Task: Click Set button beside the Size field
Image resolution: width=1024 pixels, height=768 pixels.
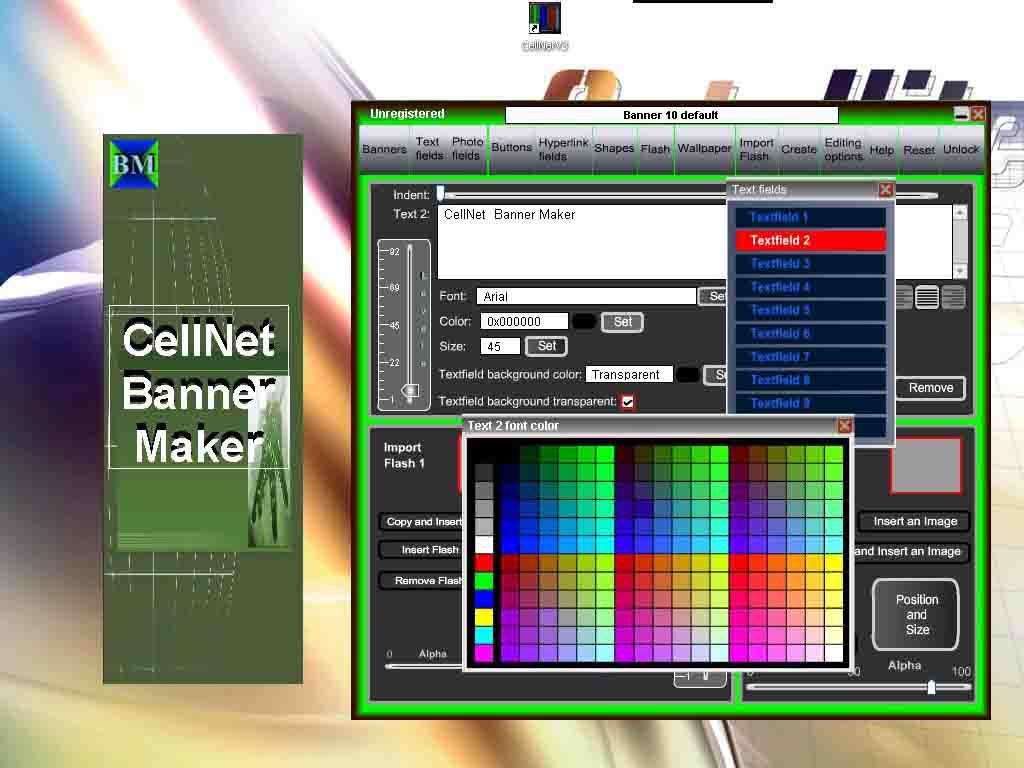Action: click(x=547, y=346)
